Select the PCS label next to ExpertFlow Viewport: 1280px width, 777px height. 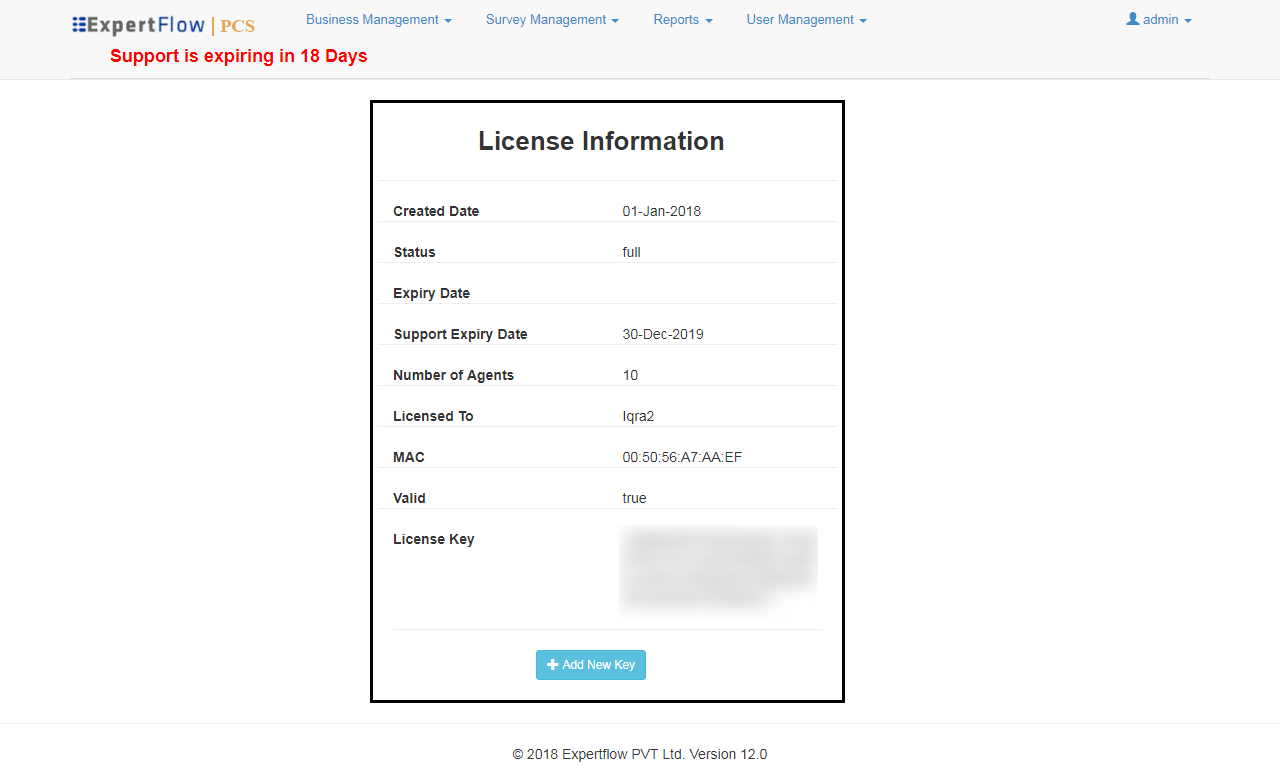[238, 26]
